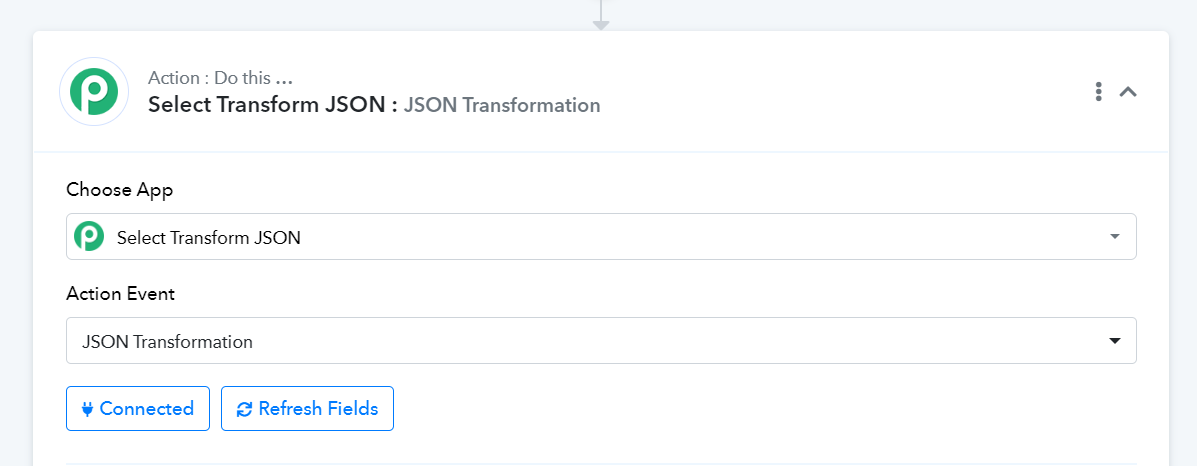Collapse the action step with the up chevron
This screenshot has width=1197, height=466.
(x=1128, y=92)
